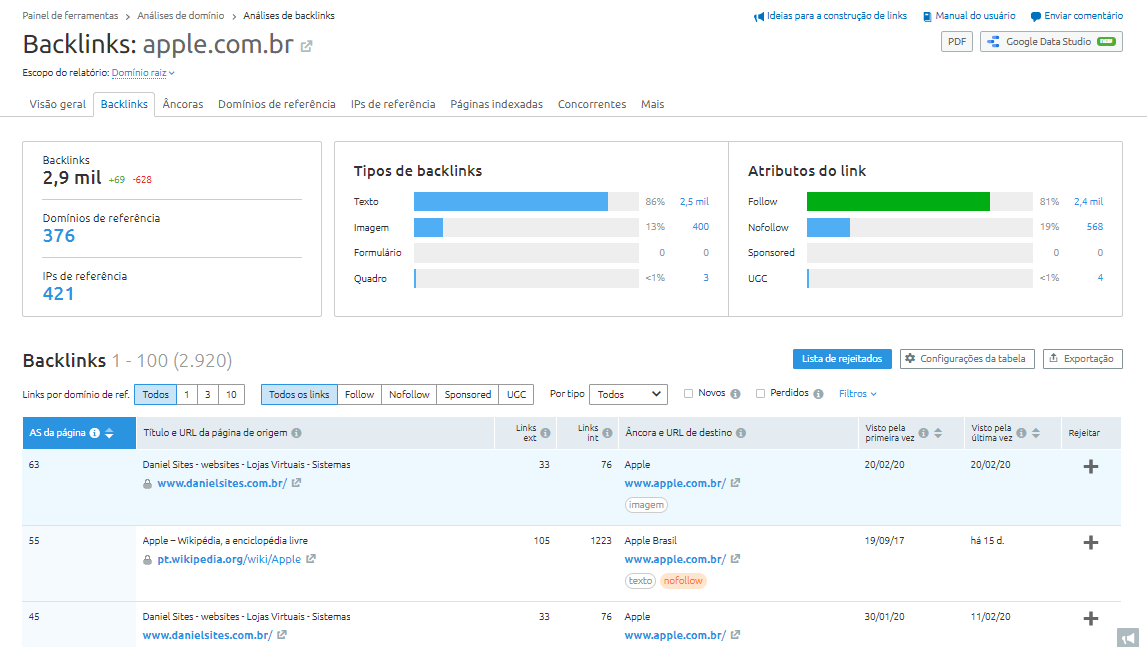The width and height of the screenshot is (1147, 647).
Task: Filter to Sponsored links only
Action: [467, 394]
